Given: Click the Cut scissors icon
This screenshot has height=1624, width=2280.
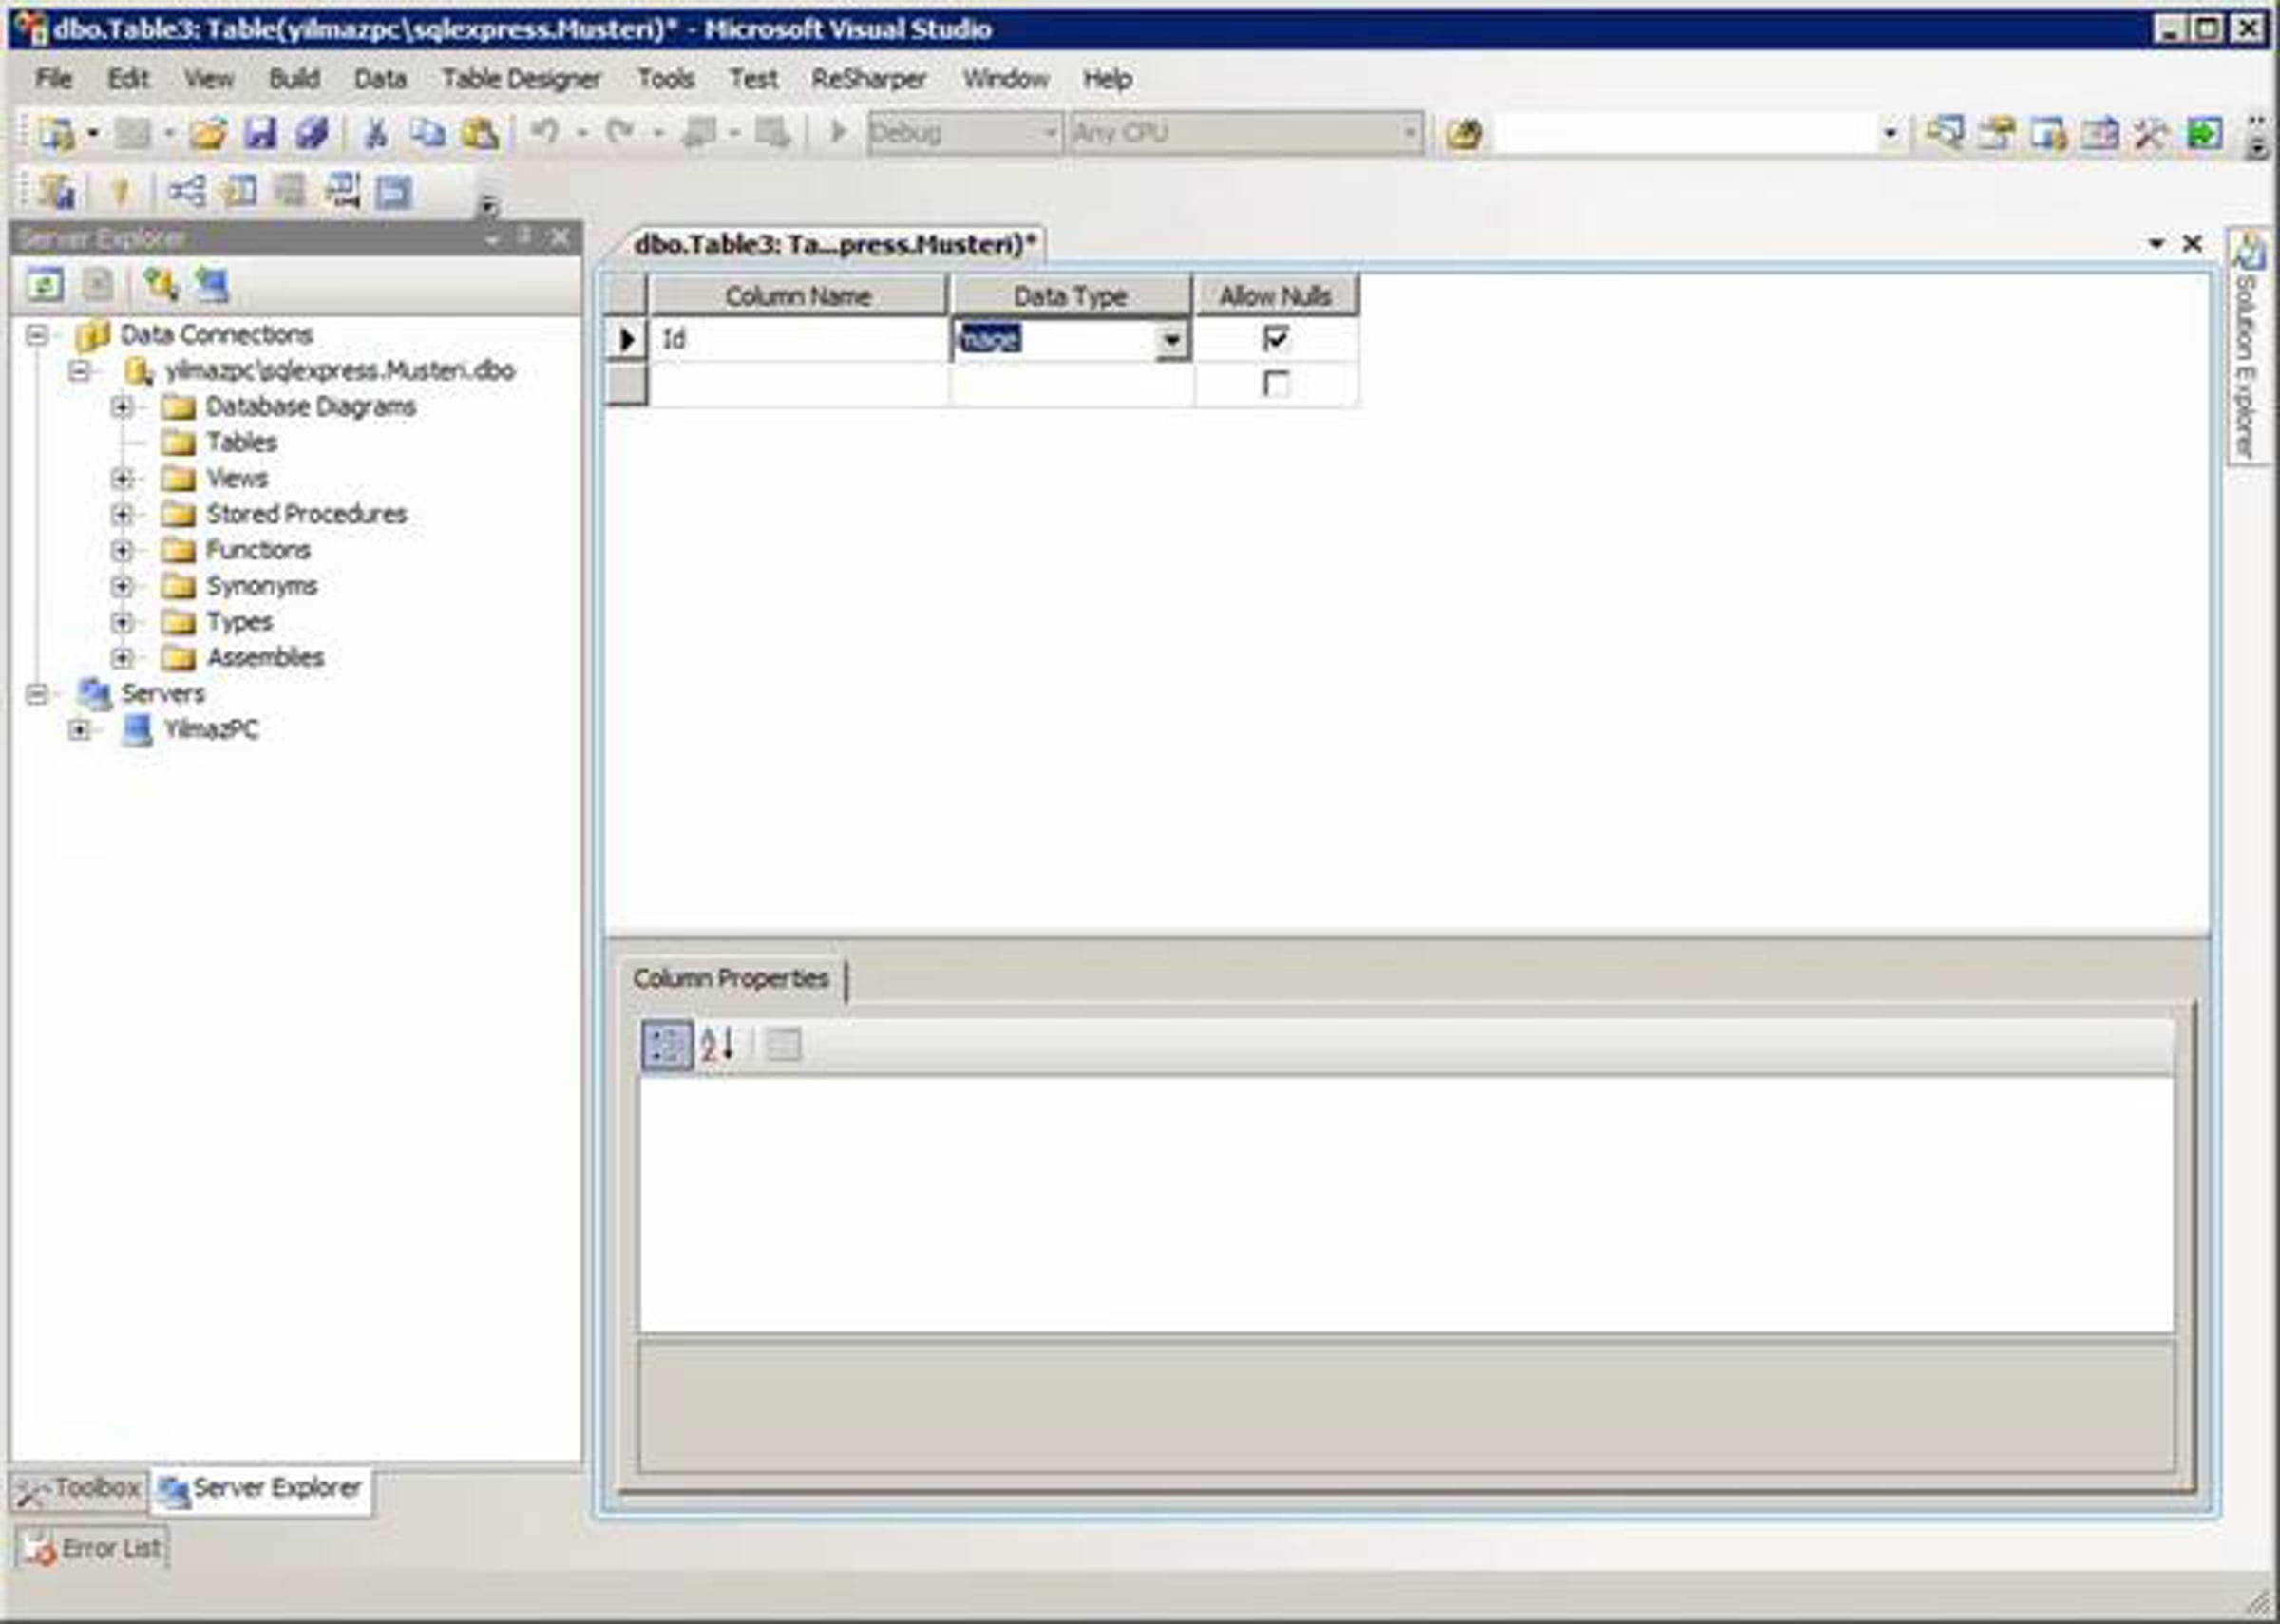Looking at the screenshot, I should click(376, 133).
